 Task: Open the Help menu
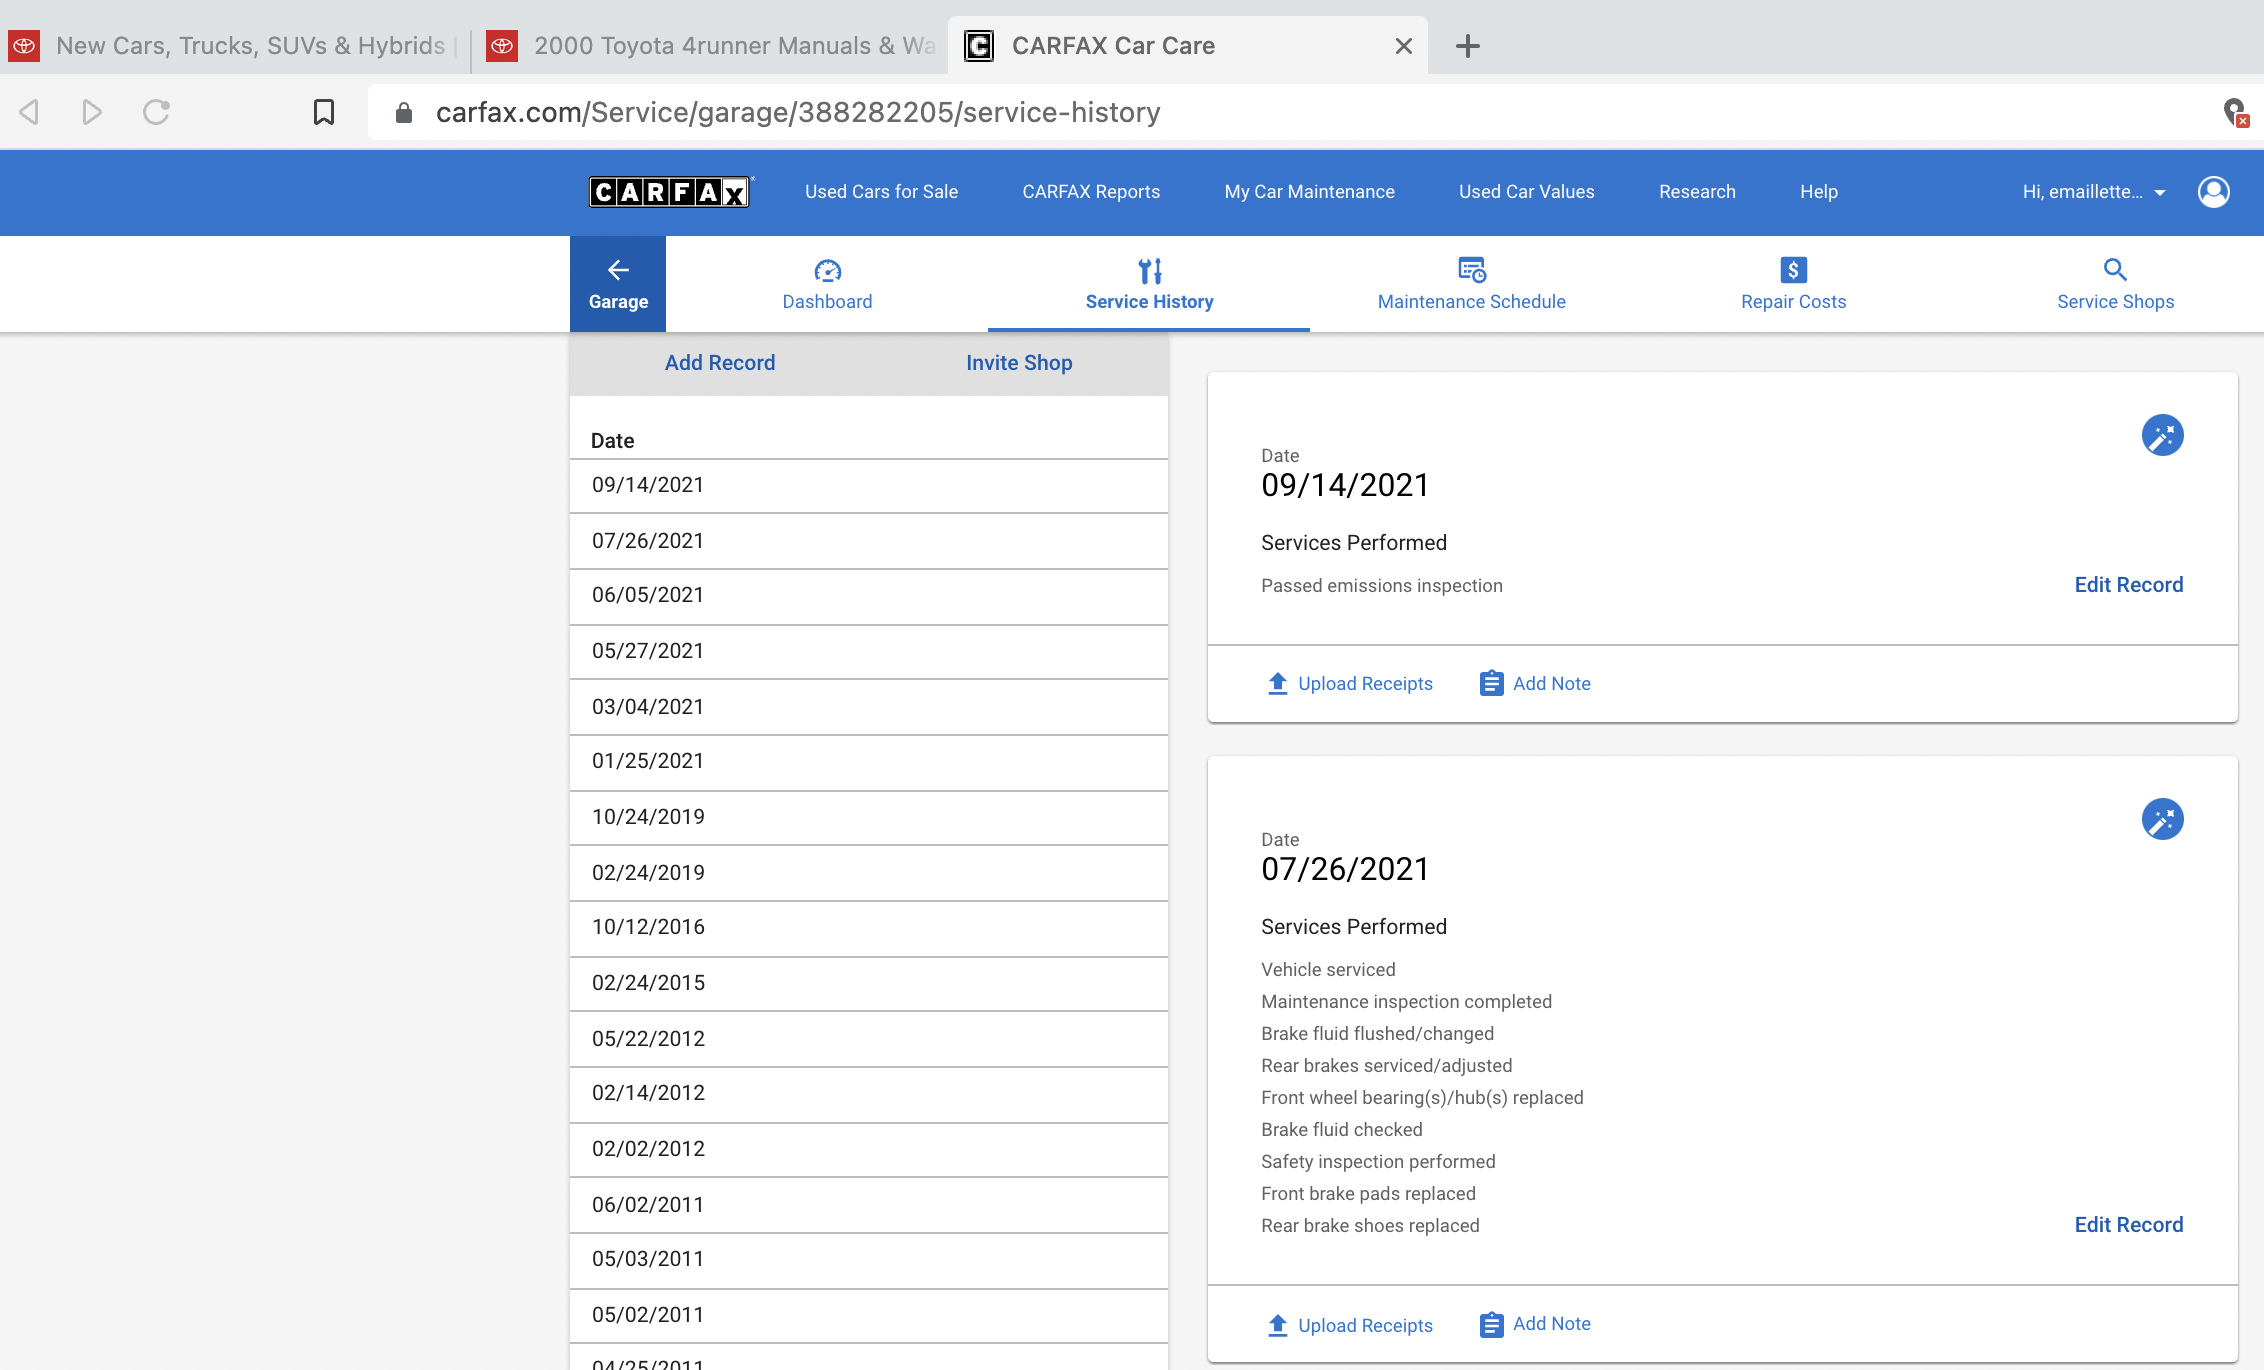pyautogui.click(x=1819, y=192)
